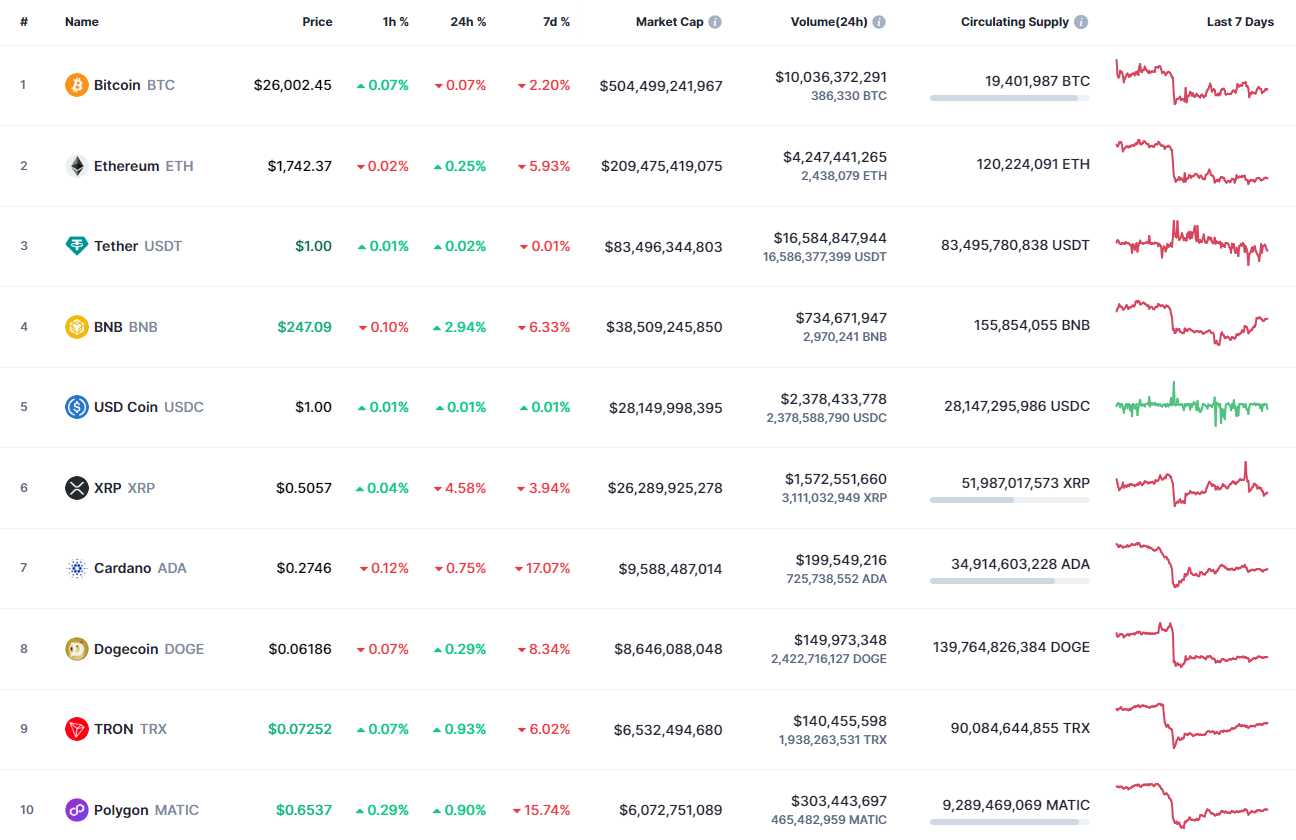
Task: Open the Bitcoin coin page link
Action: [117, 84]
